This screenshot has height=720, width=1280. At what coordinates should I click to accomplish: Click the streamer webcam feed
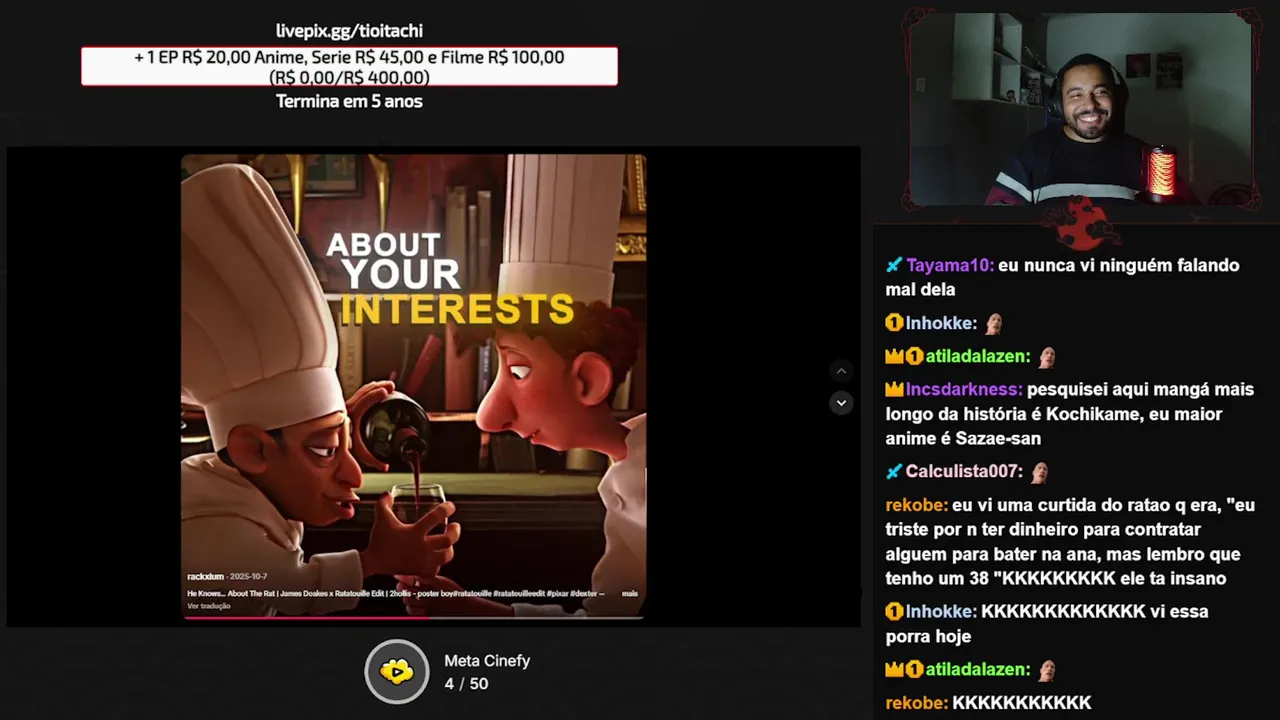tap(1080, 108)
